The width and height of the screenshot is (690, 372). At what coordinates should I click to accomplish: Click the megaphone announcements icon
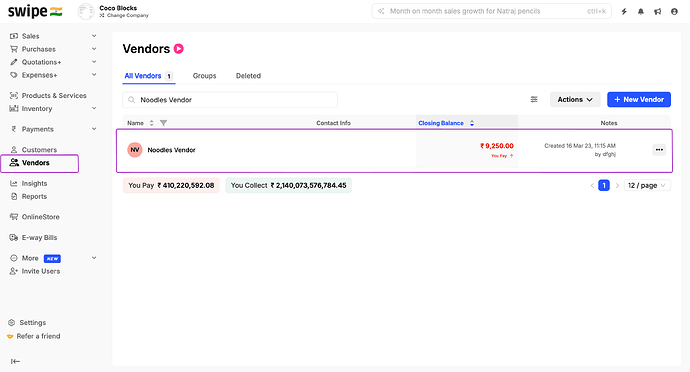[657, 11]
